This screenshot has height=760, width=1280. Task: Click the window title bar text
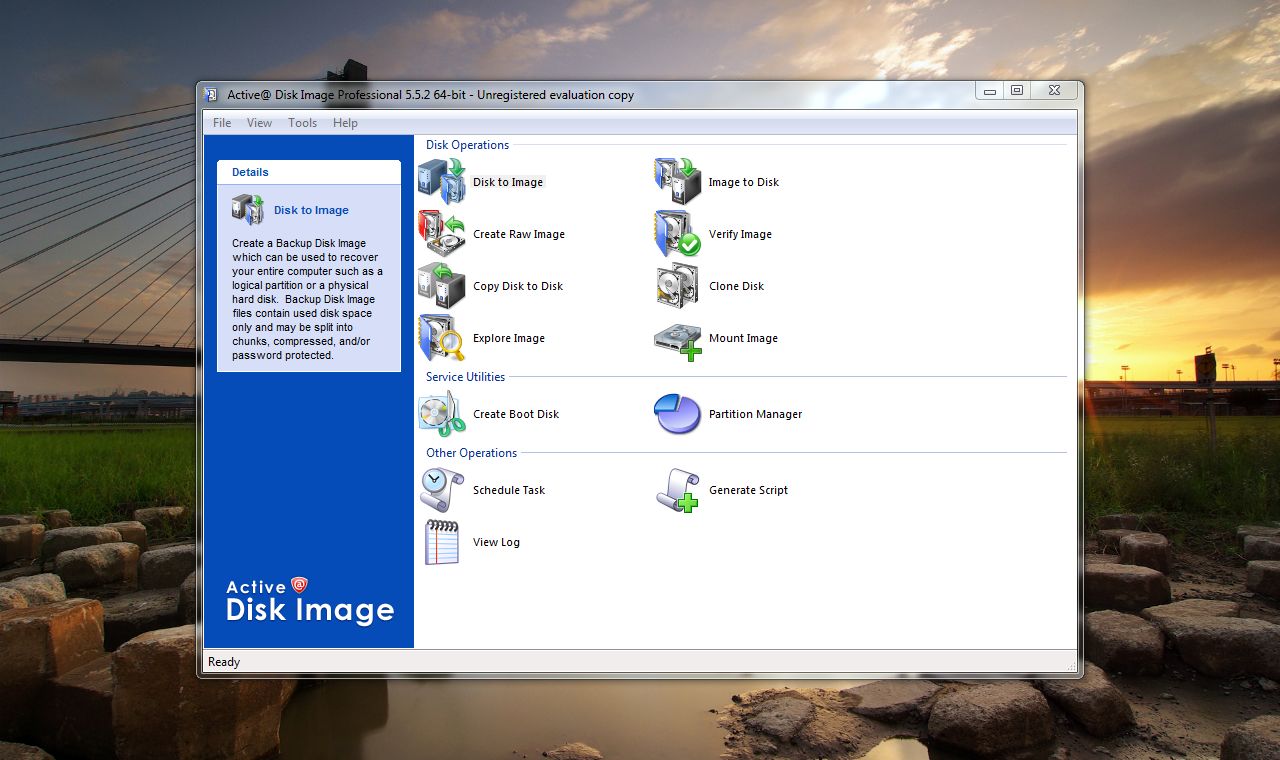430,95
